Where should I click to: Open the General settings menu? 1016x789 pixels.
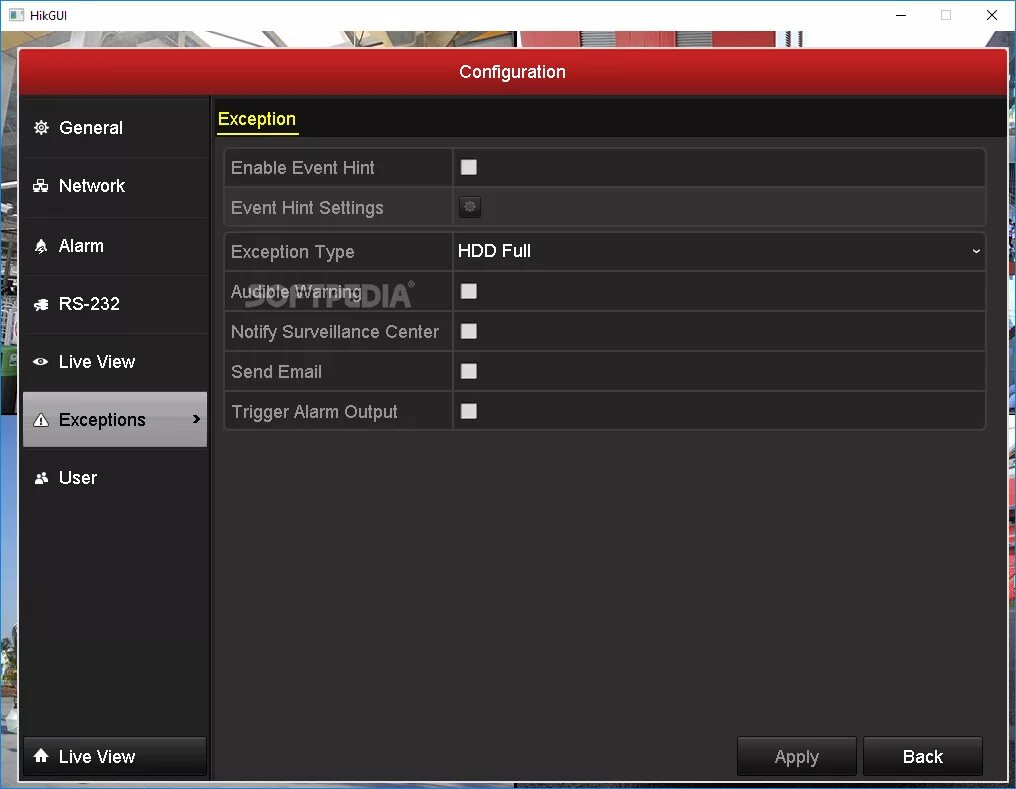tap(115, 128)
